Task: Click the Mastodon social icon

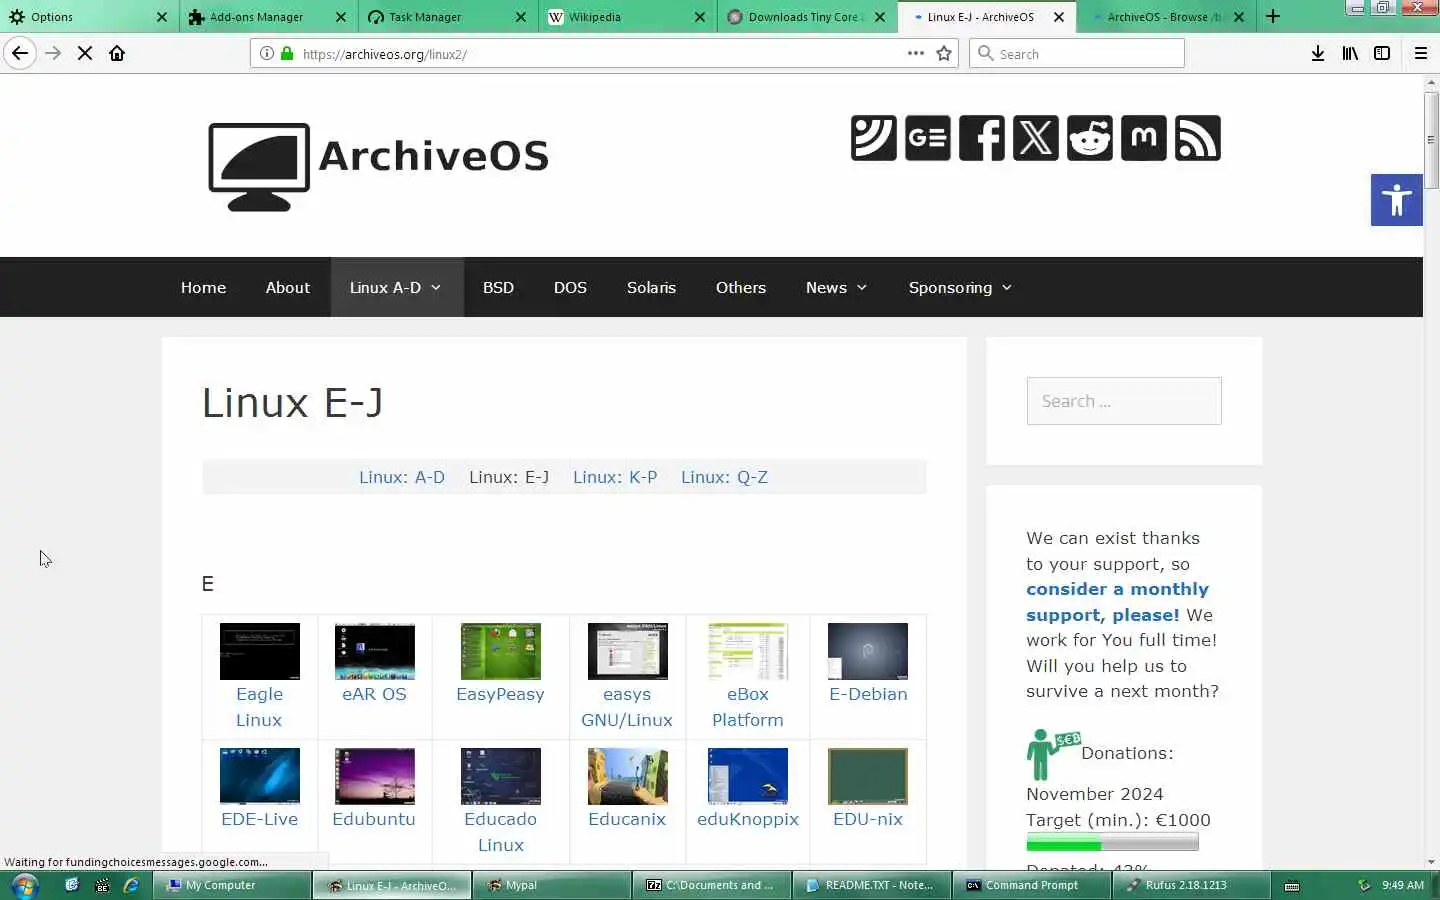Action: click(1144, 138)
